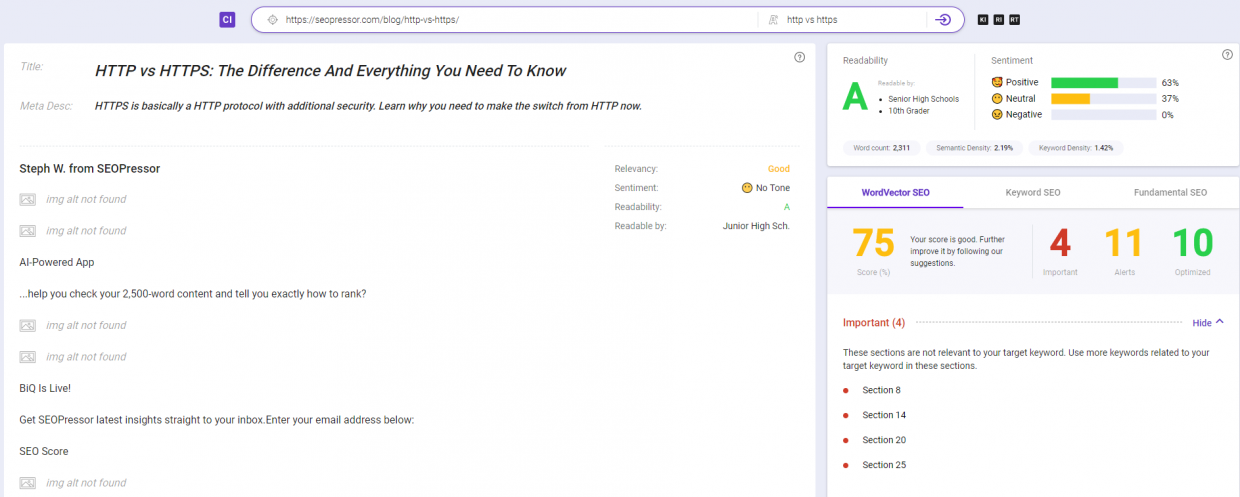Select Section 8 in the list
1240x497 pixels.
pyautogui.click(x=881, y=390)
